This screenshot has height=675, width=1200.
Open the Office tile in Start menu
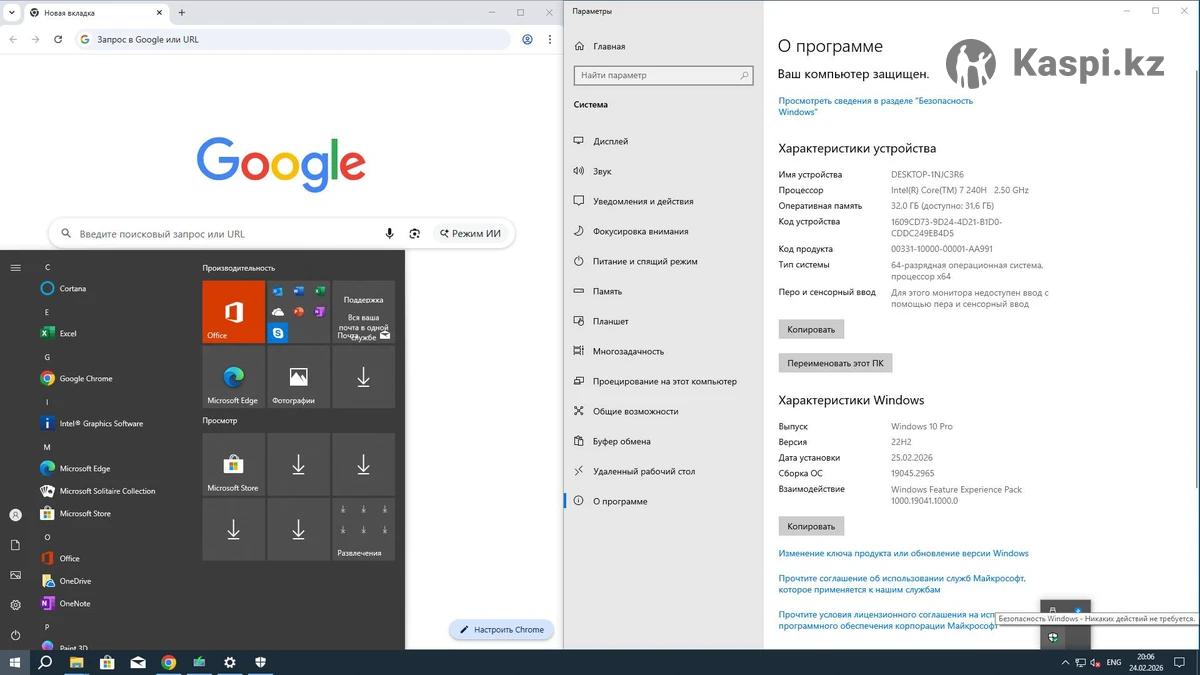pyautogui.click(x=233, y=312)
